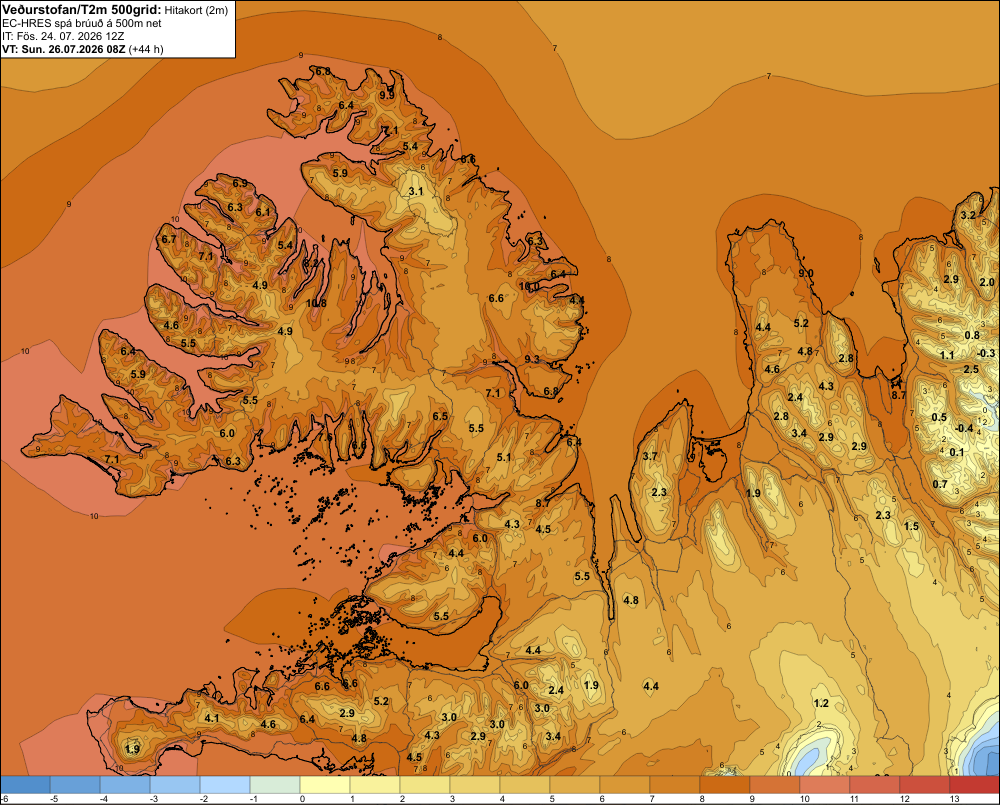Click the 3.1 temperature label on the glacier area
Screen dimensions: 1000x805
click(415, 191)
